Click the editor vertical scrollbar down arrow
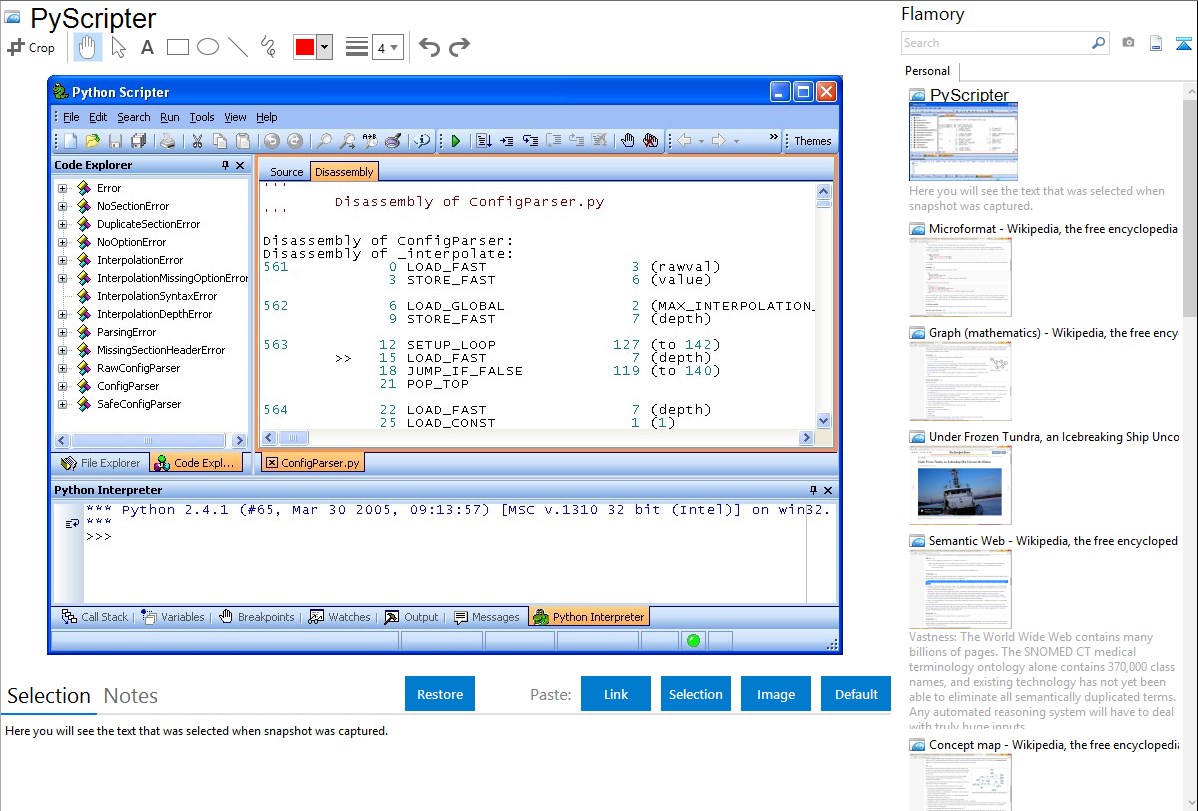This screenshot has height=811, width=1198. pos(823,420)
